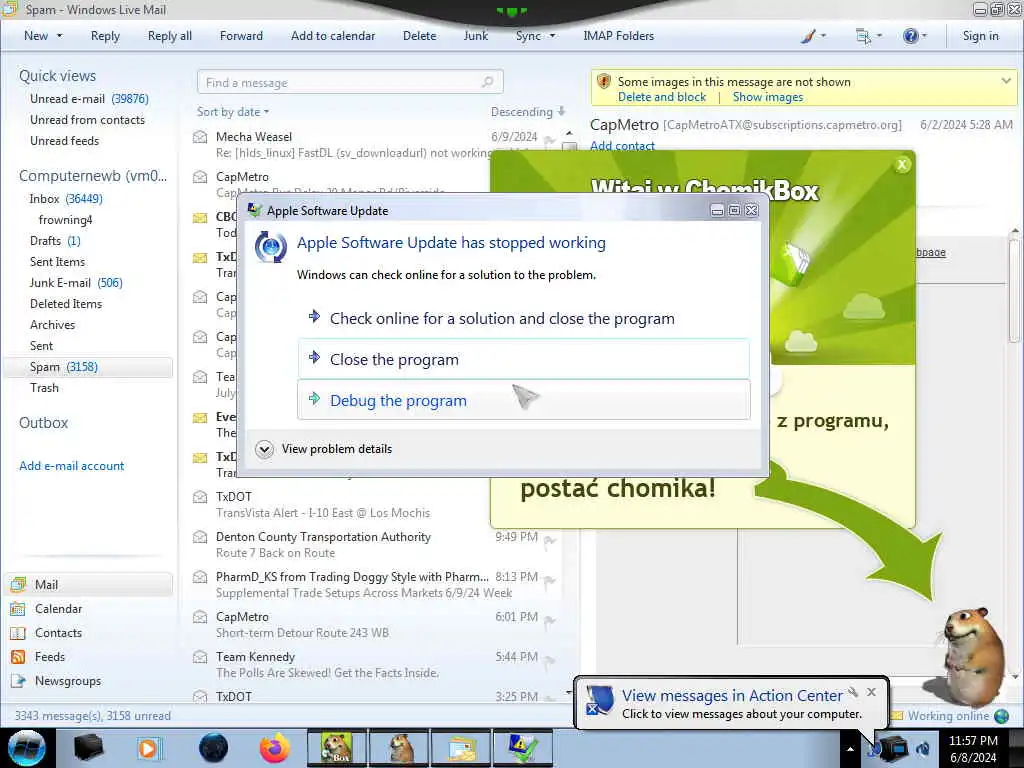Image resolution: width=1024 pixels, height=768 pixels.
Task: Open Contacts in the navigation pane
Action: click(58, 633)
